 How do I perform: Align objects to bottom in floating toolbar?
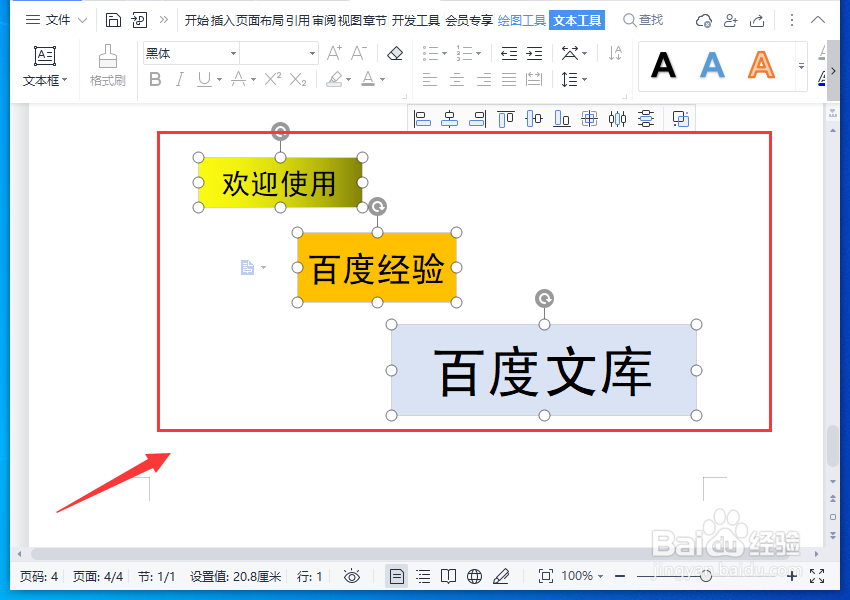coord(562,119)
